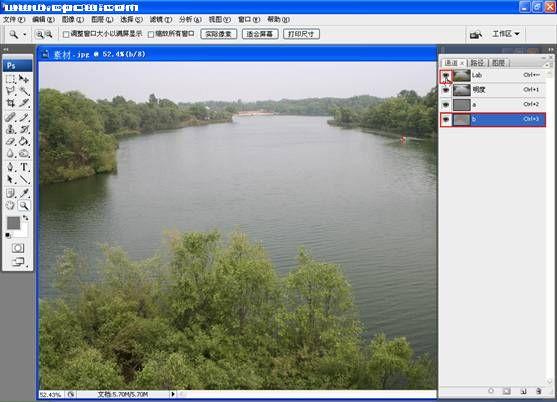The width and height of the screenshot is (557, 402).
Task: Pick the Eyedropper tool
Action: click(24, 193)
